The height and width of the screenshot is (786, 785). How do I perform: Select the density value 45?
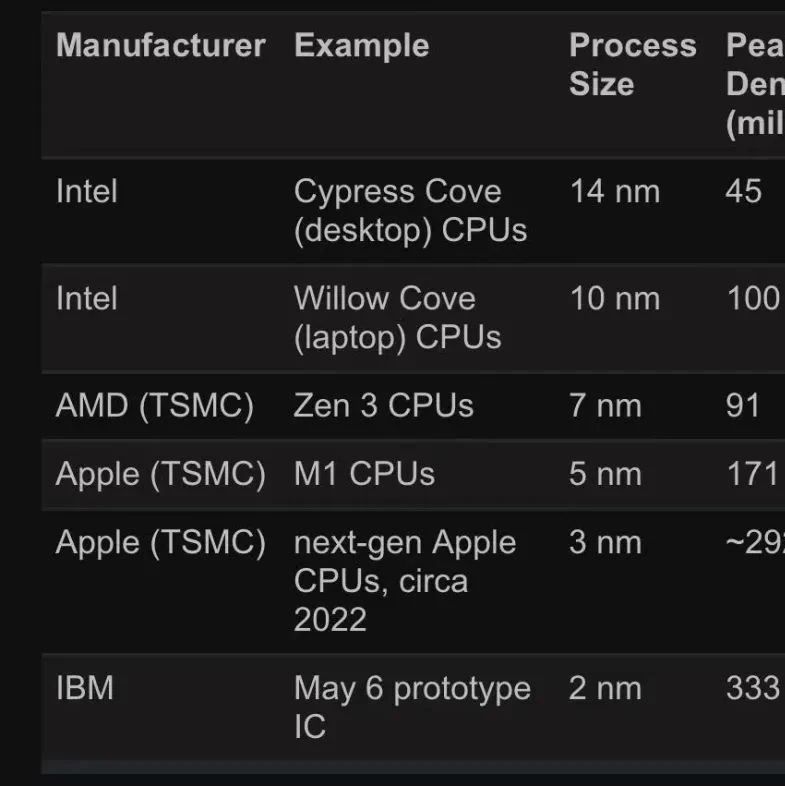click(x=743, y=191)
